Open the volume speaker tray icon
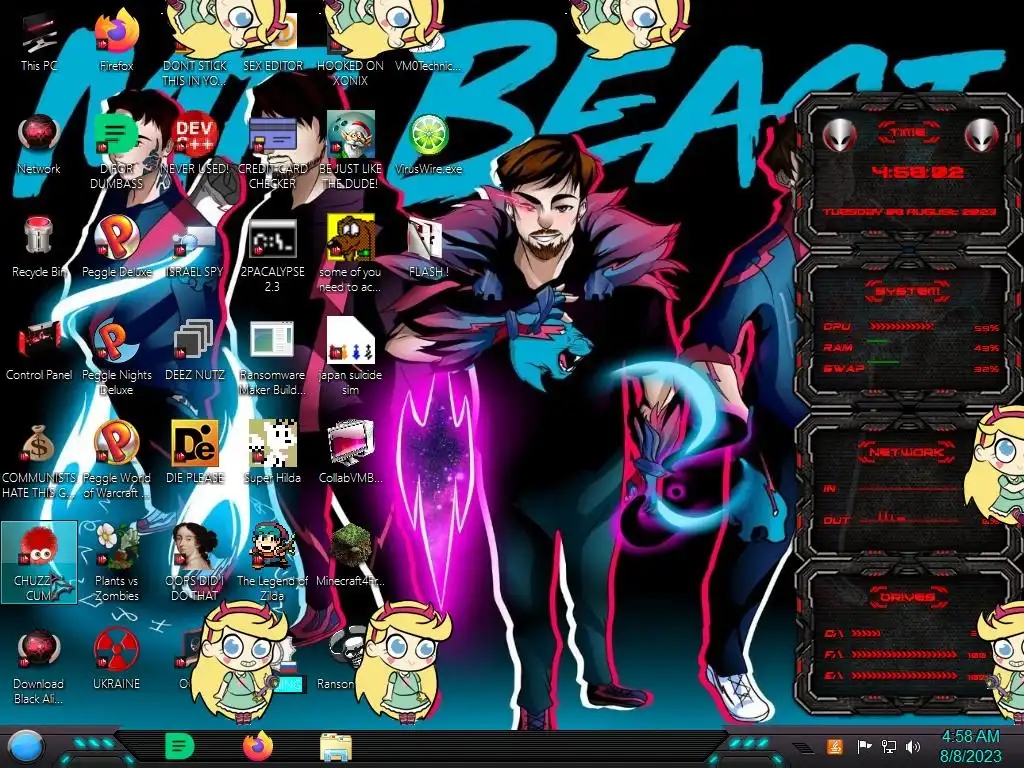 tap(912, 746)
